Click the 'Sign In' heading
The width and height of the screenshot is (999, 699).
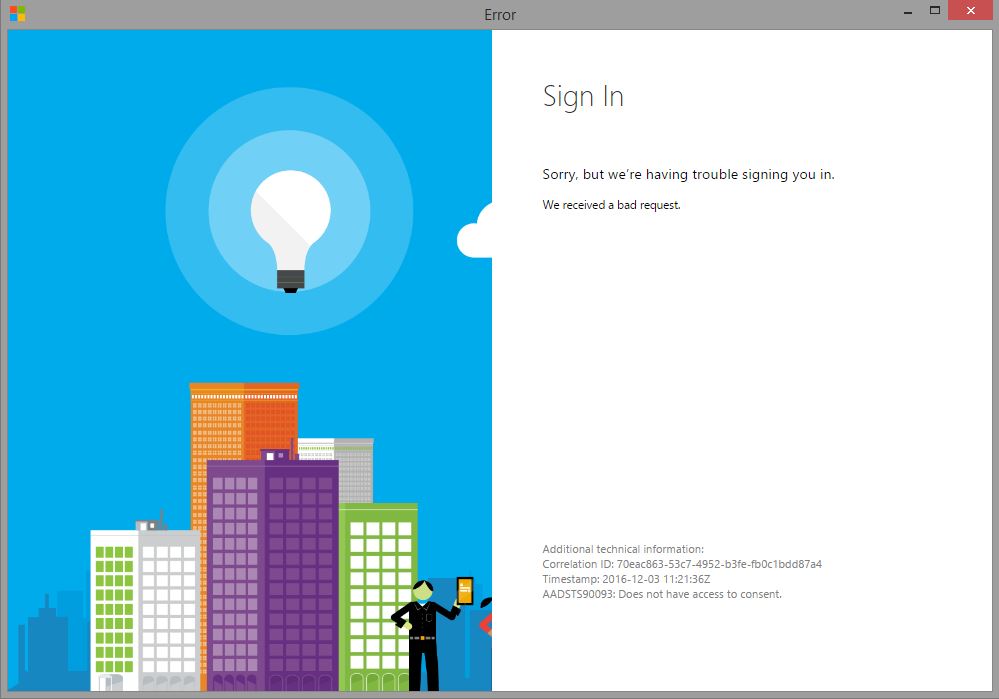(x=583, y=97)
